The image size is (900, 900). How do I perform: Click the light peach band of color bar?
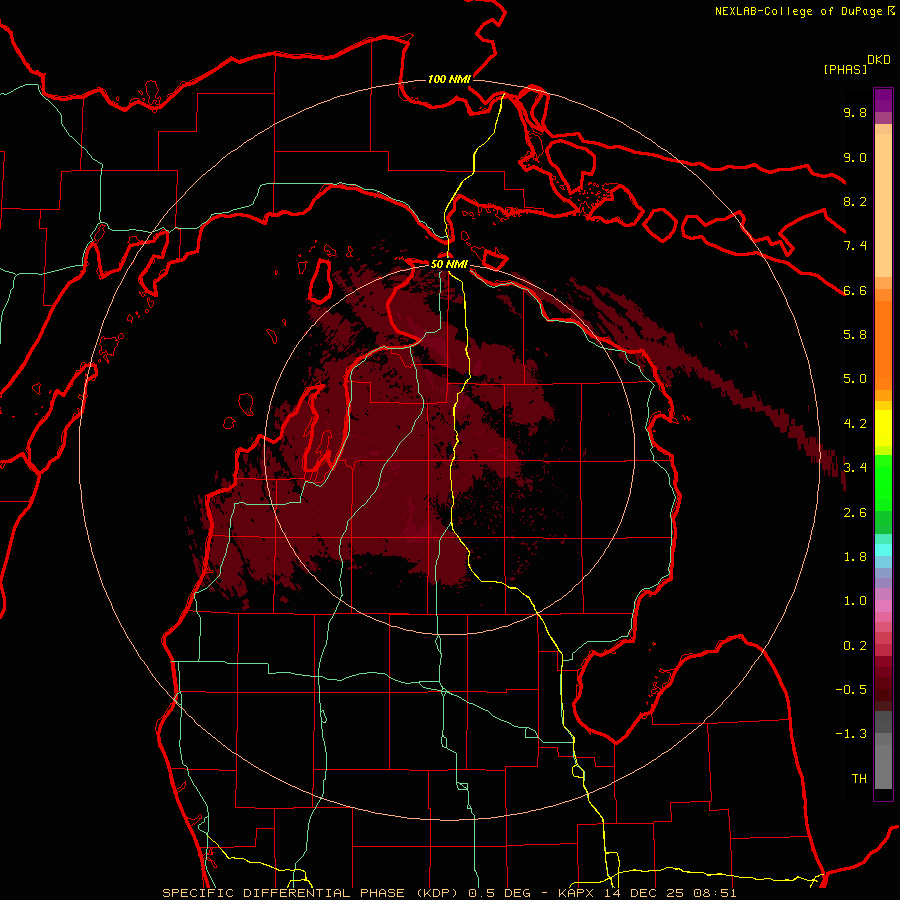coord(883,205)
